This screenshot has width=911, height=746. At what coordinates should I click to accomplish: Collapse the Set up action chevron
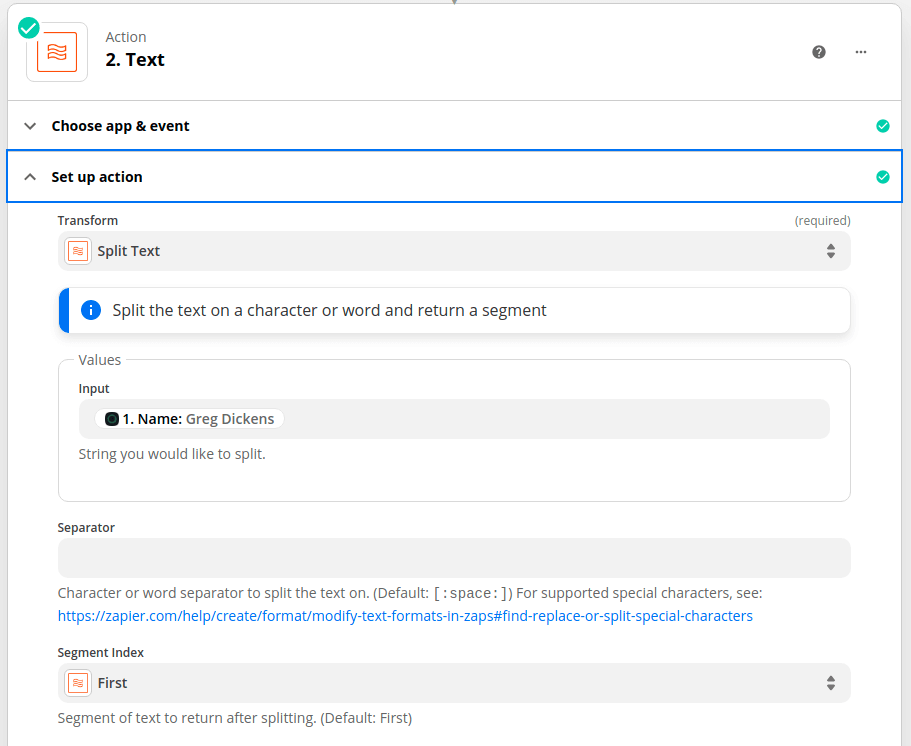[x=30, y=177]
